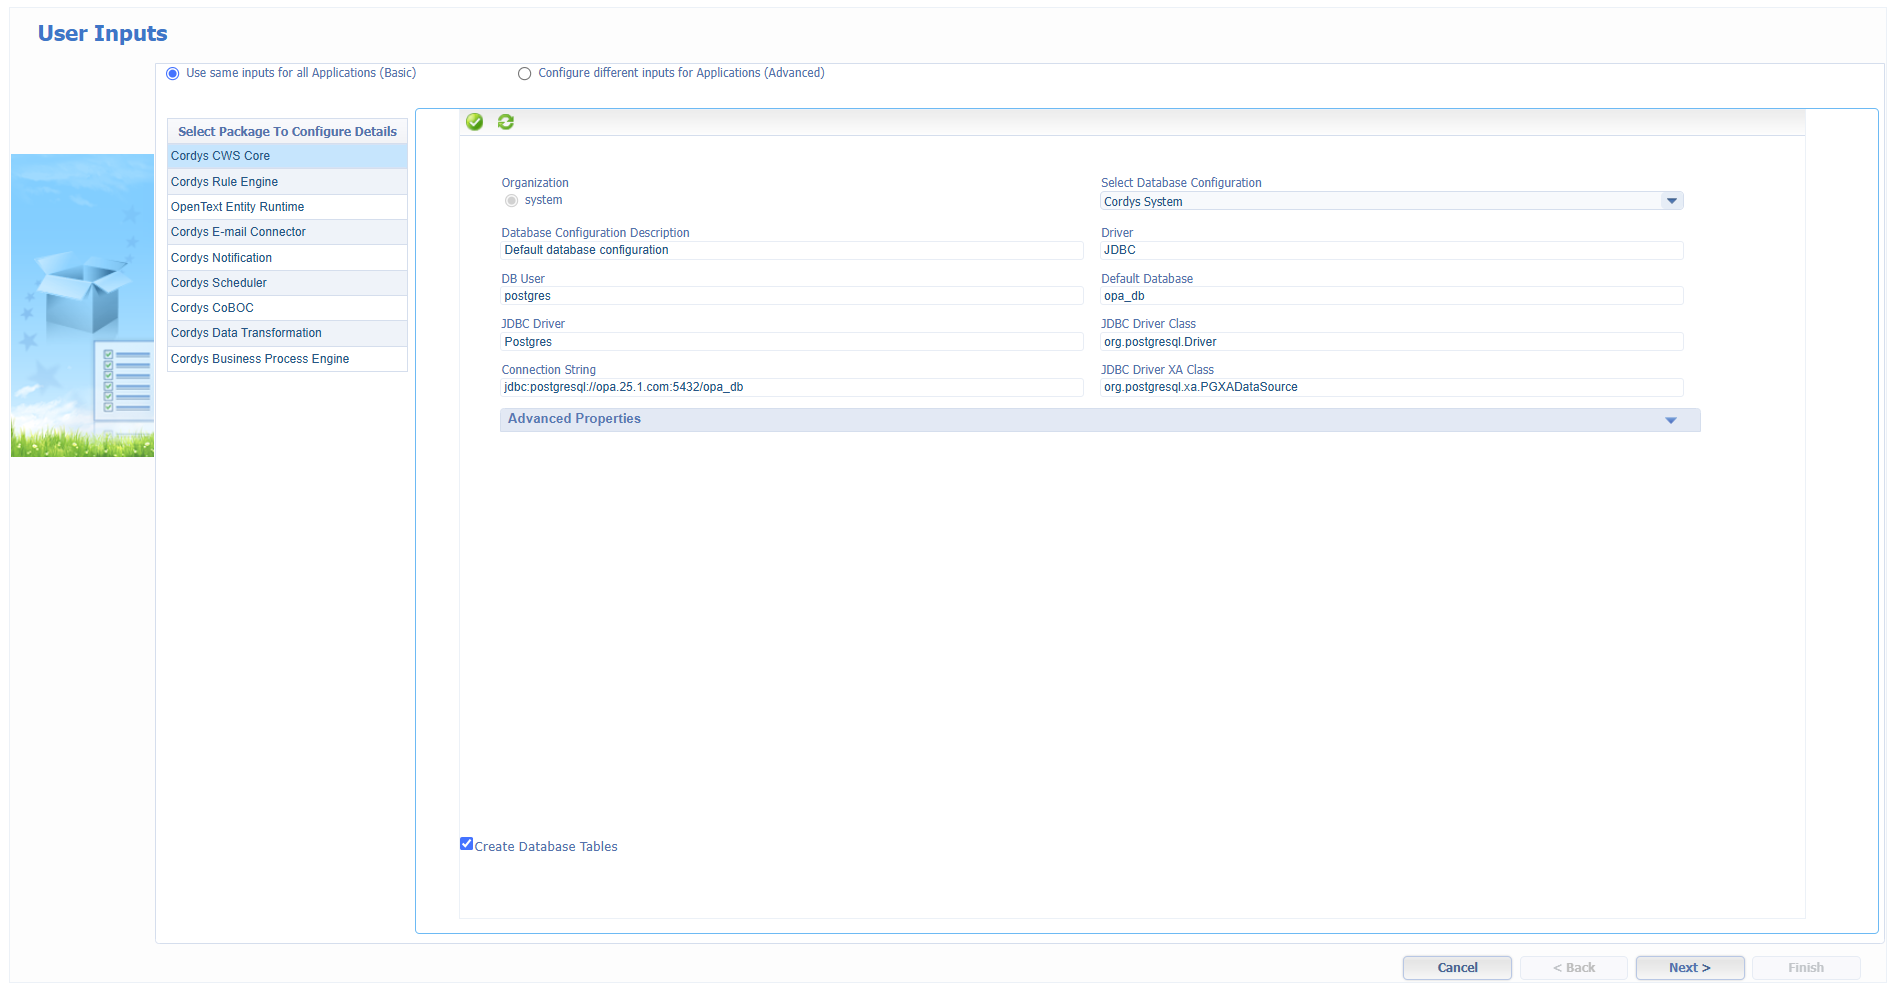Click the Default Database field showing opa_db
The width and height of the screenshot is (1891, 1000).
pyautogui.click(x=1391, y=297)
